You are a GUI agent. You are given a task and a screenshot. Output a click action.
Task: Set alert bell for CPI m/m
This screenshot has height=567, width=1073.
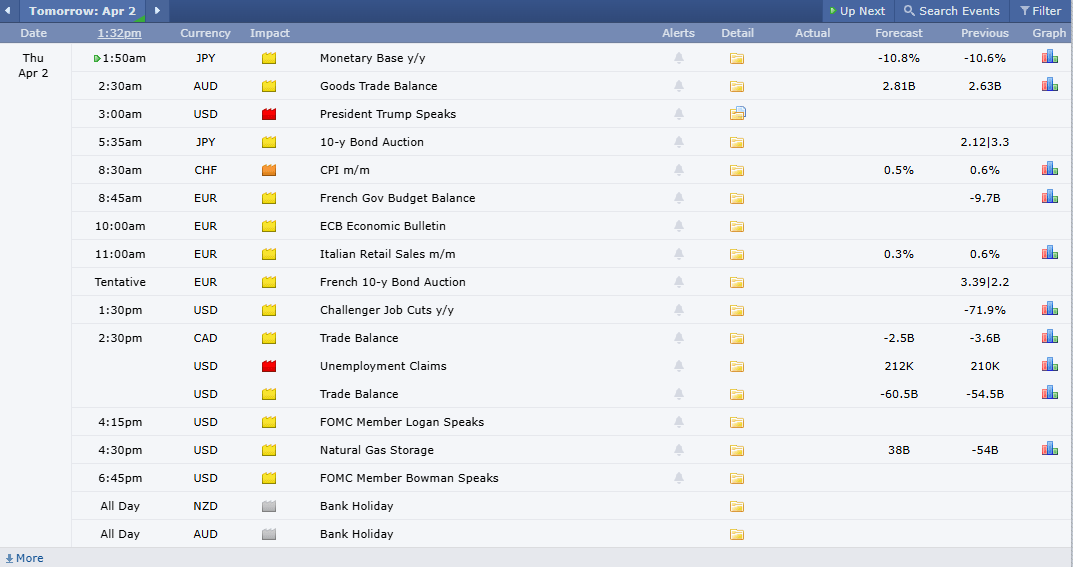pyautogui.click(x=679, y=170)
